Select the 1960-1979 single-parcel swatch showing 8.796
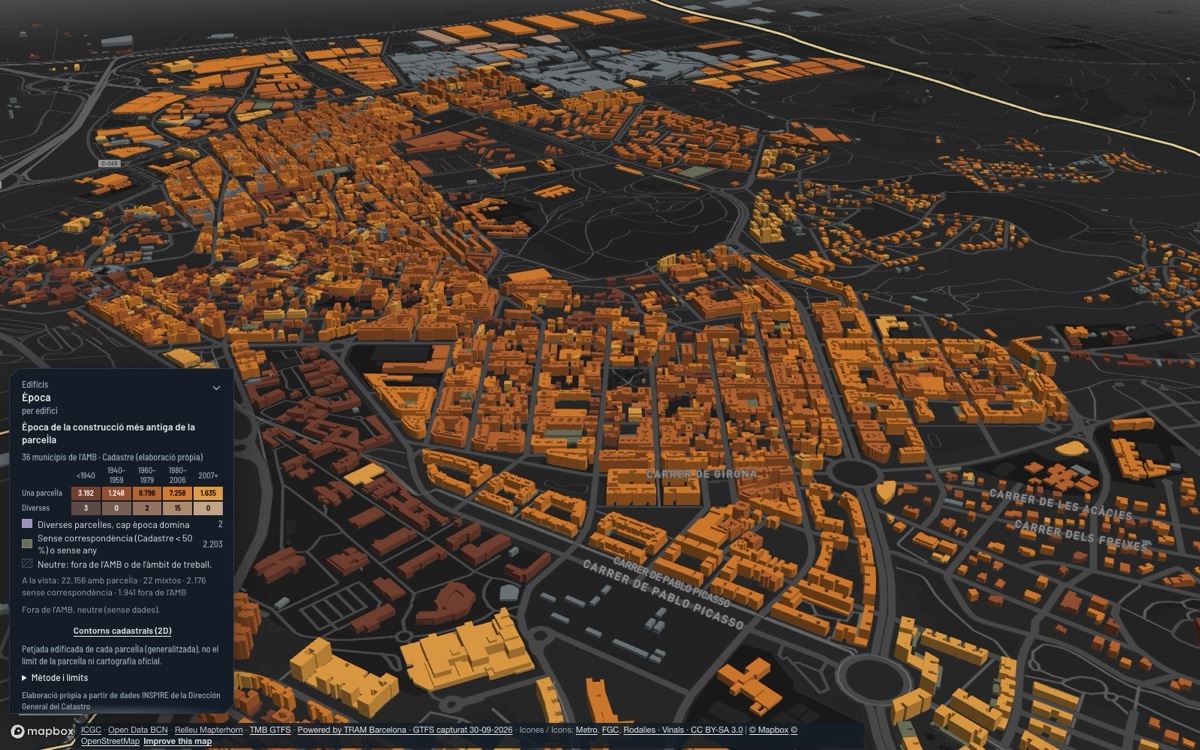Image resolution: width=1200 pixels, height=750 pixels. [147, 493]
